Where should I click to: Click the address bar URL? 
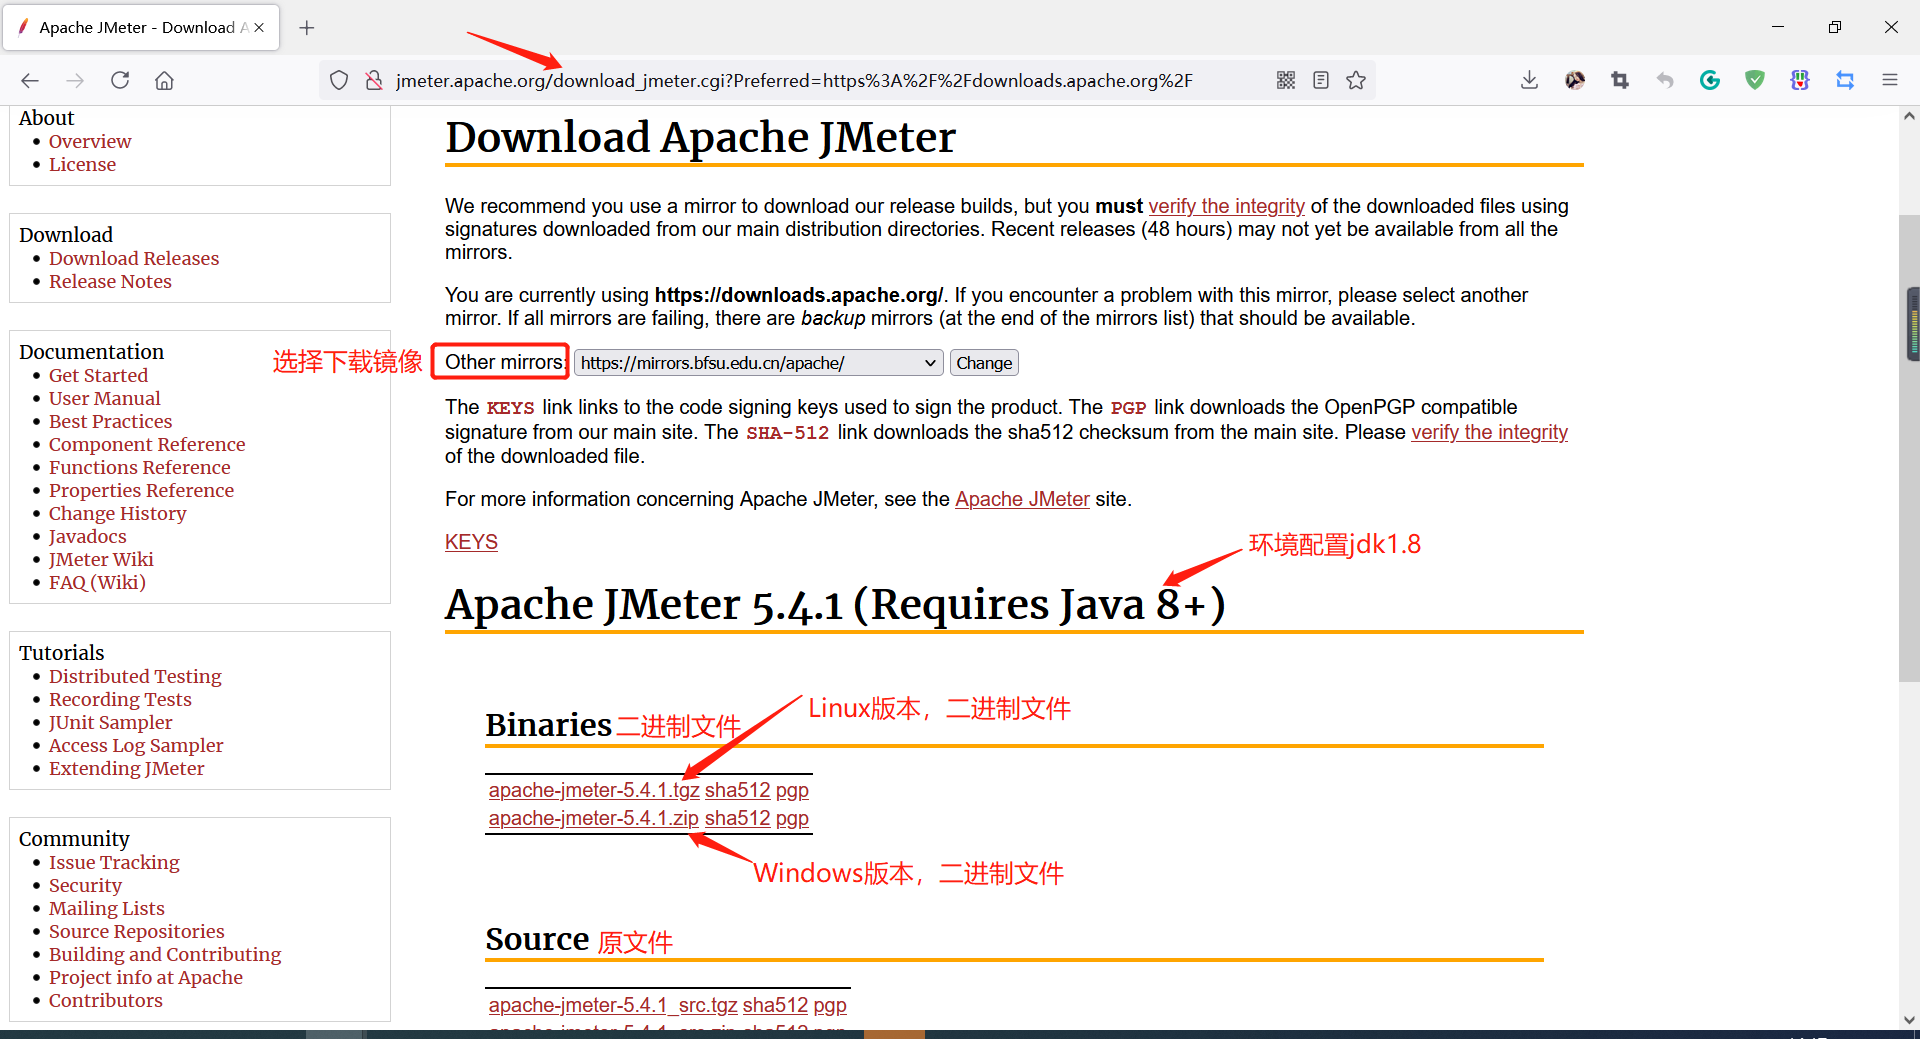[x=794, y=80]
